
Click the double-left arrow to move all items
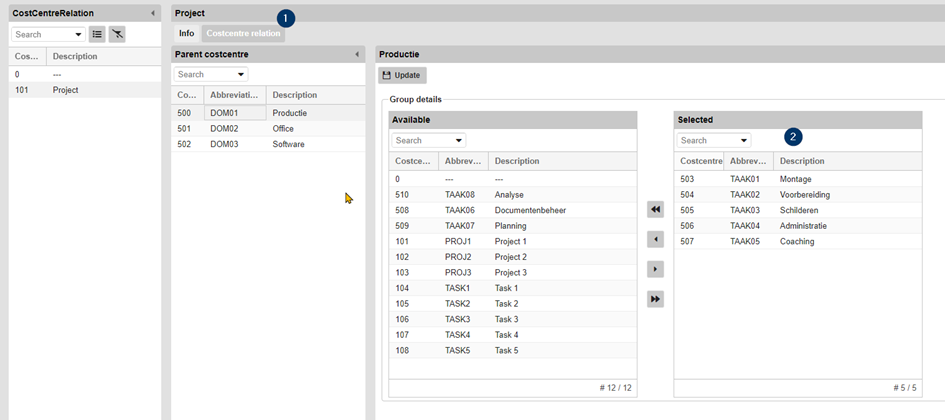pos(655,210)
